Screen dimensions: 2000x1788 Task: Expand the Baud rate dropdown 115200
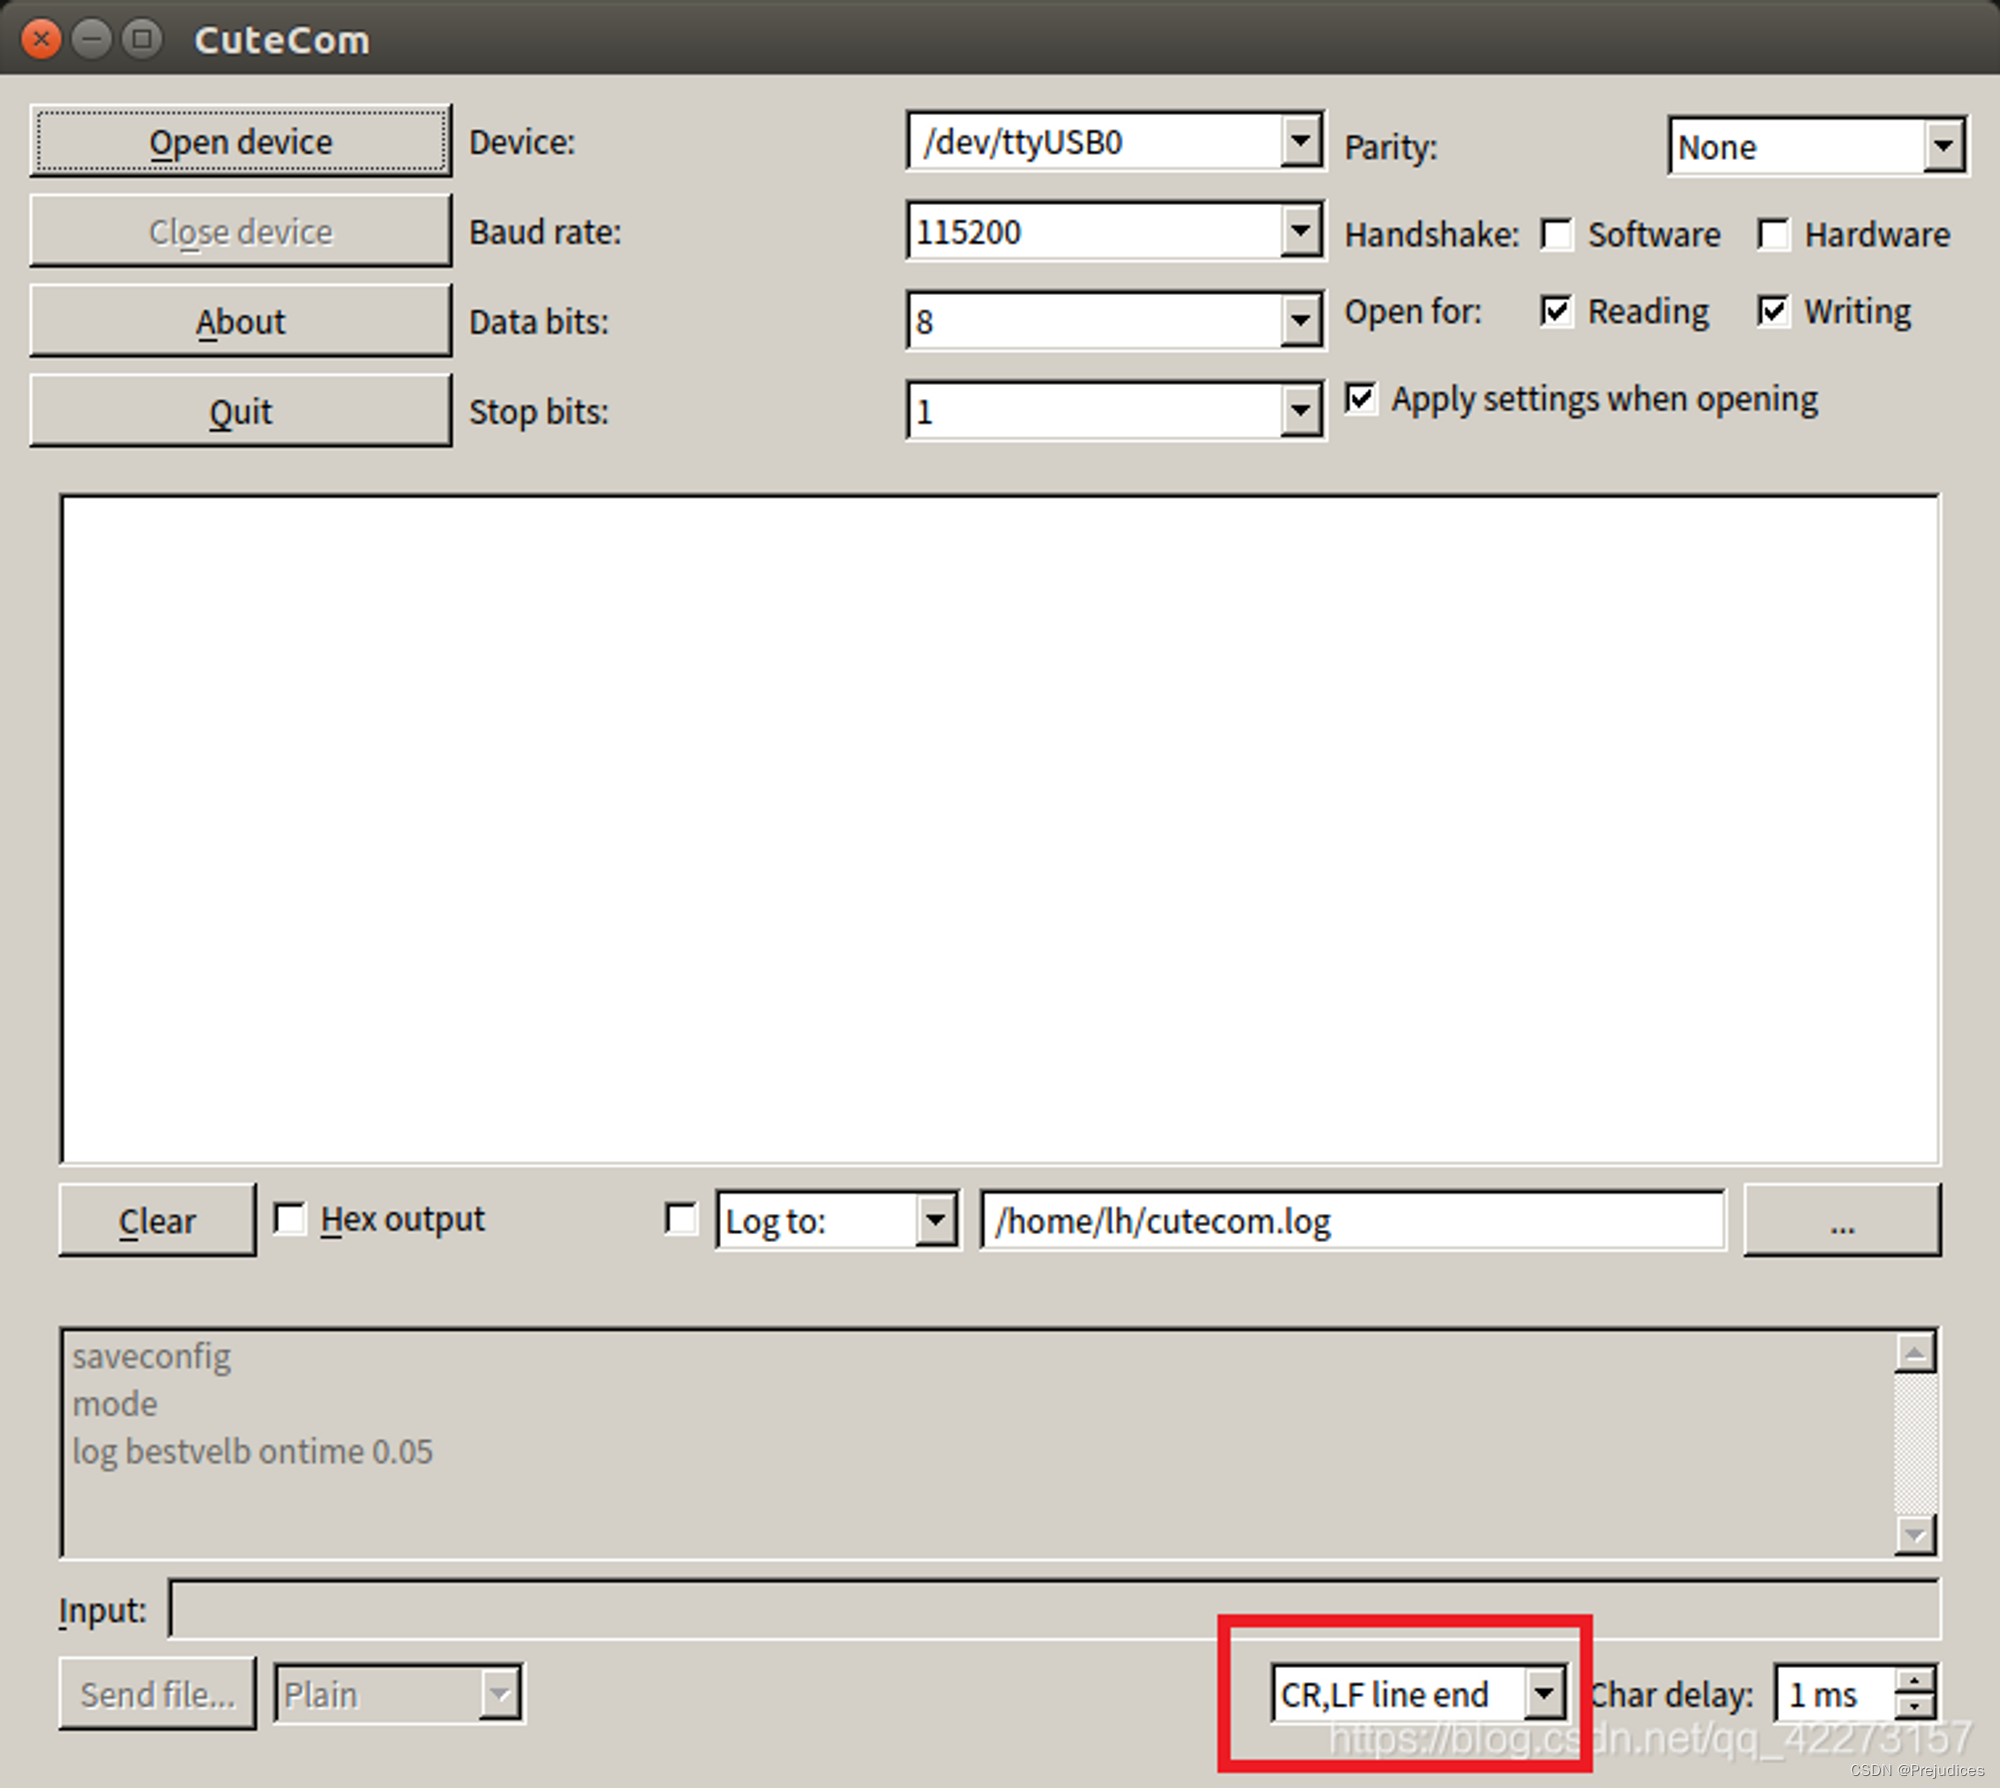tap(1116, 231)
